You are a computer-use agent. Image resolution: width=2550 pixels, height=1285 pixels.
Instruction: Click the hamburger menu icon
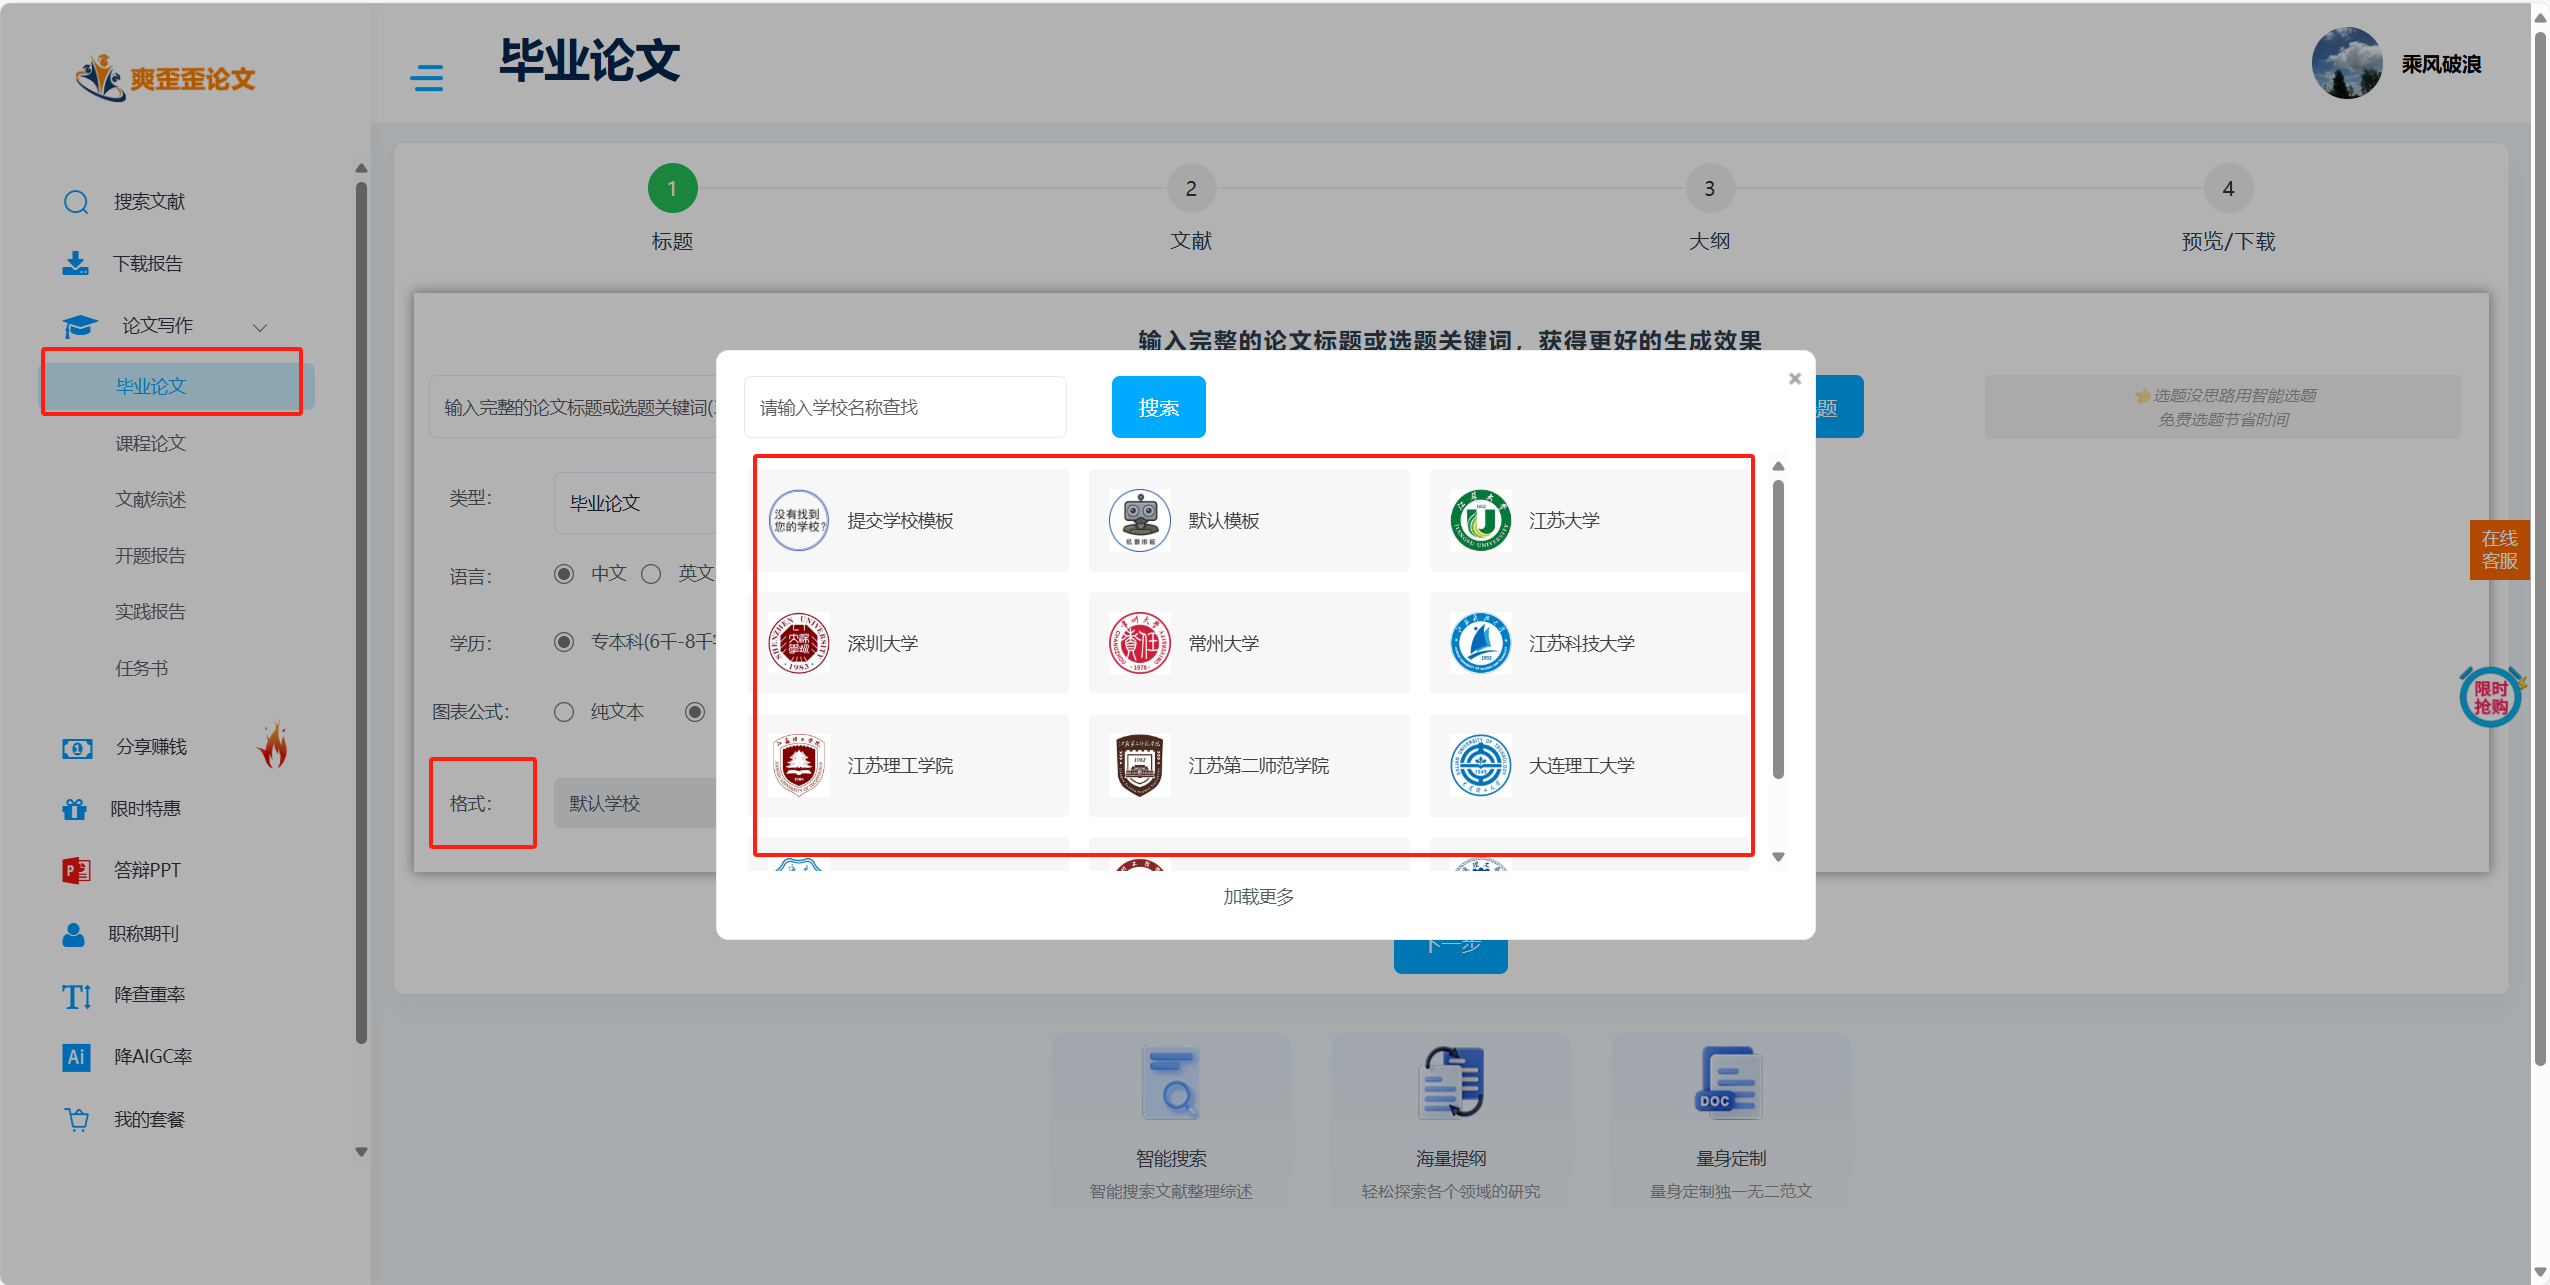427,78
